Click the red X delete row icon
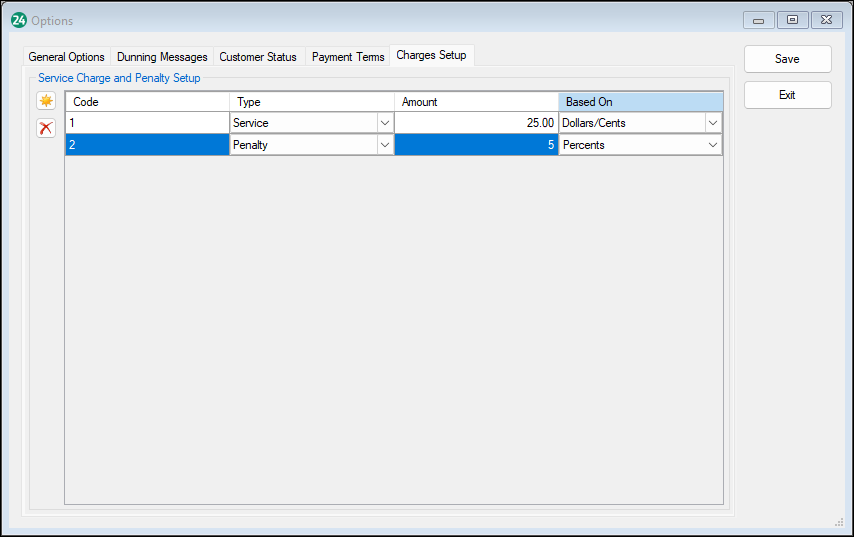The image size is (854, 537). click(46, 128)
